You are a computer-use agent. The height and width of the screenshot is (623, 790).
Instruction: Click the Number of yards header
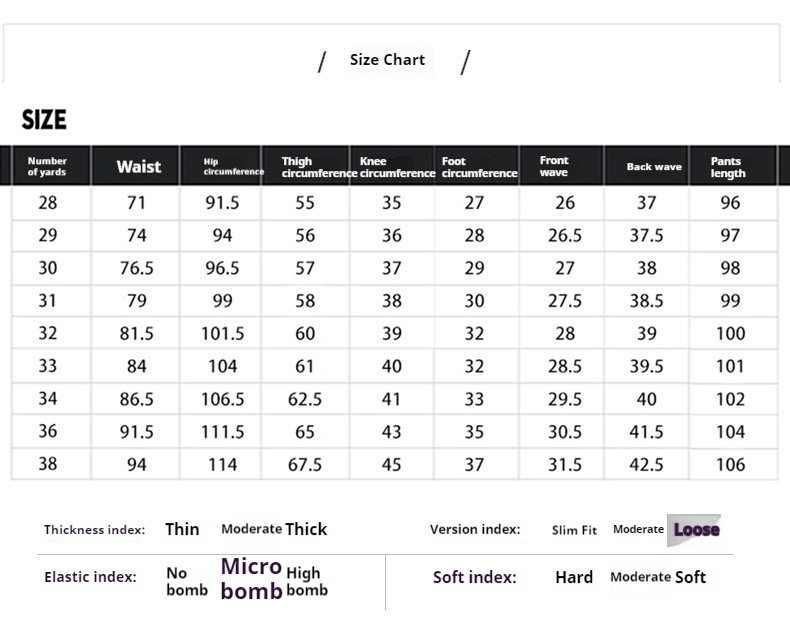[x=47, y=167]
